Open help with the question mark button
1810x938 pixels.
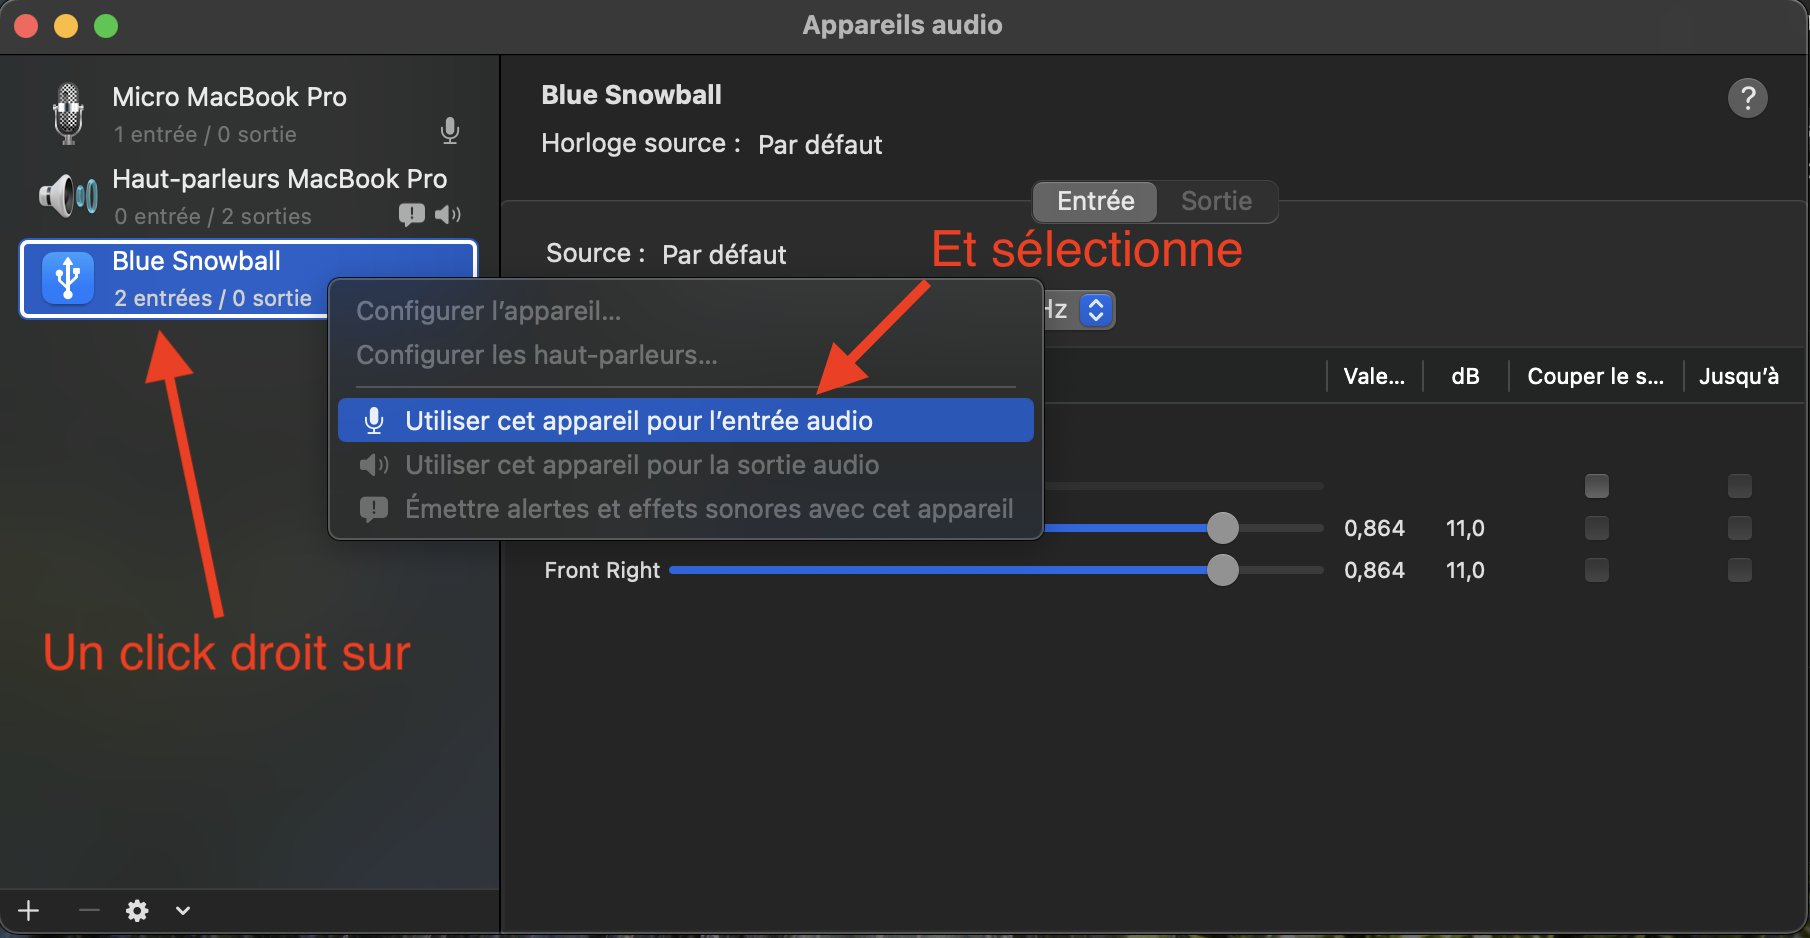coord(1747,98)
